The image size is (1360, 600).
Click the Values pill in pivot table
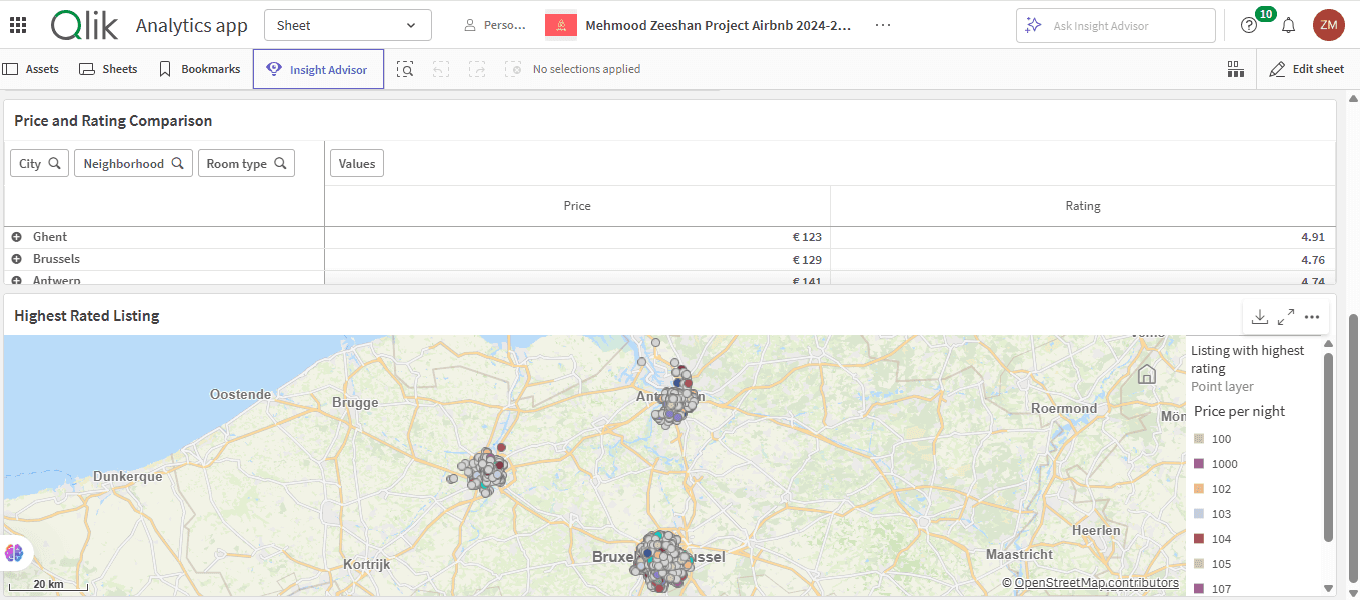pyautogui.click(x=357, y=163)
